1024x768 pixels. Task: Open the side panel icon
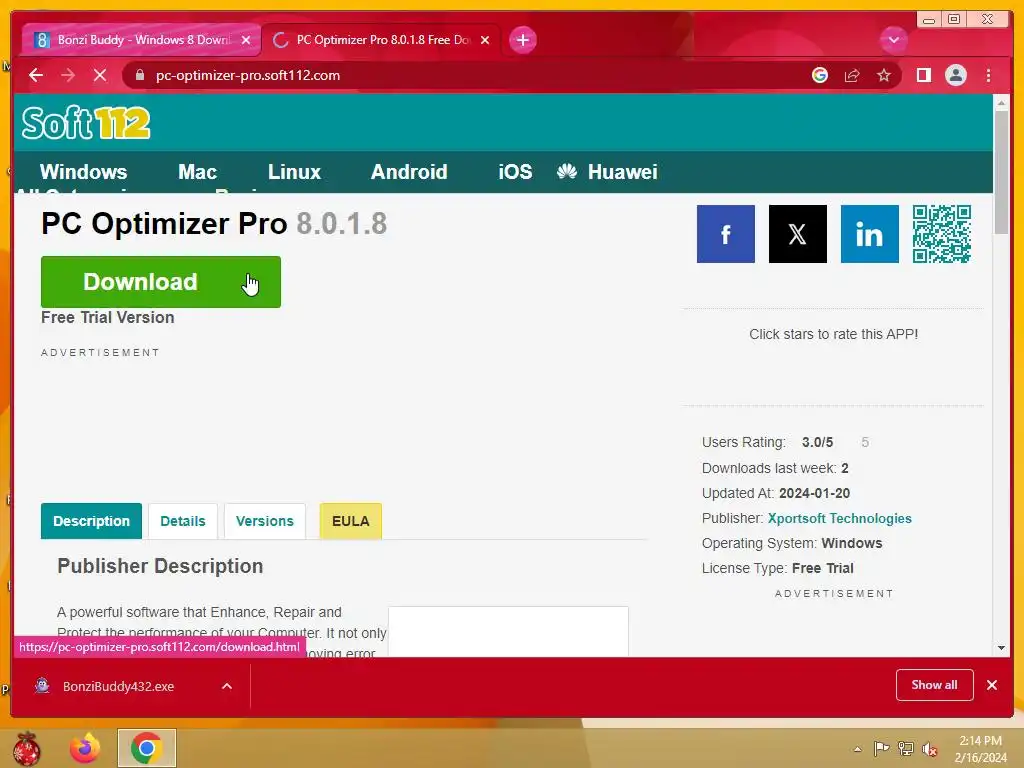pos(923,75)
